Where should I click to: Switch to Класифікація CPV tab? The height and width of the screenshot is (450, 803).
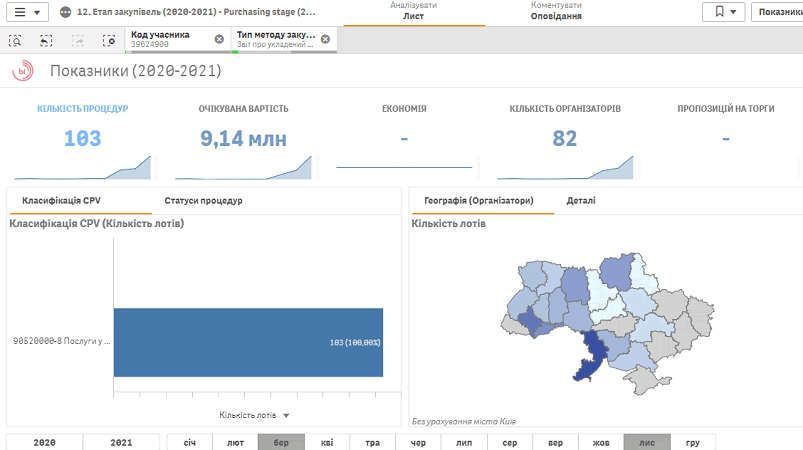click(61, 201)
